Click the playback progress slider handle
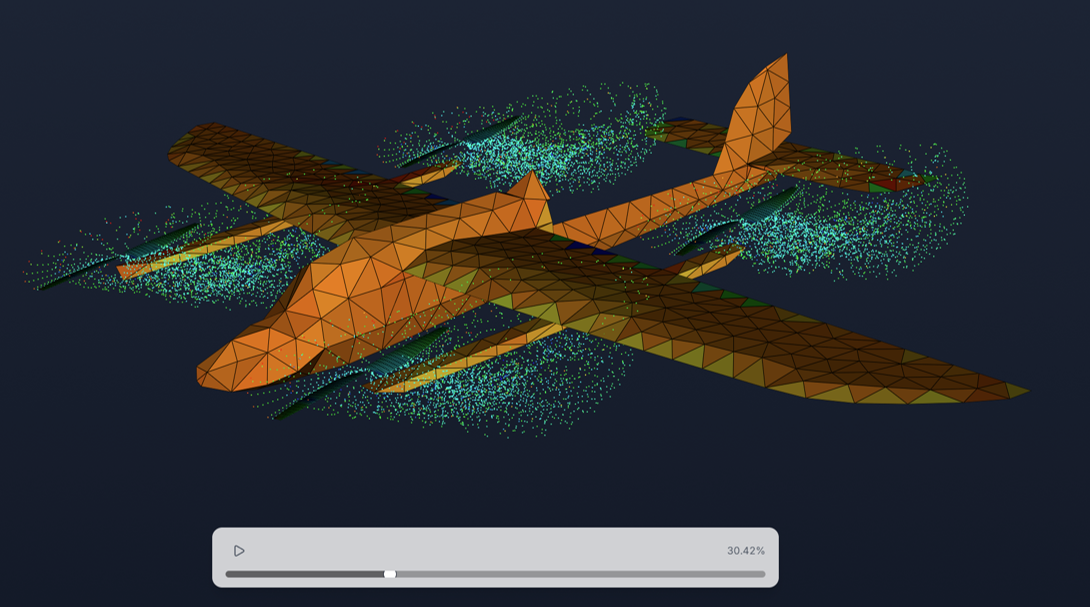 (388, 573)
